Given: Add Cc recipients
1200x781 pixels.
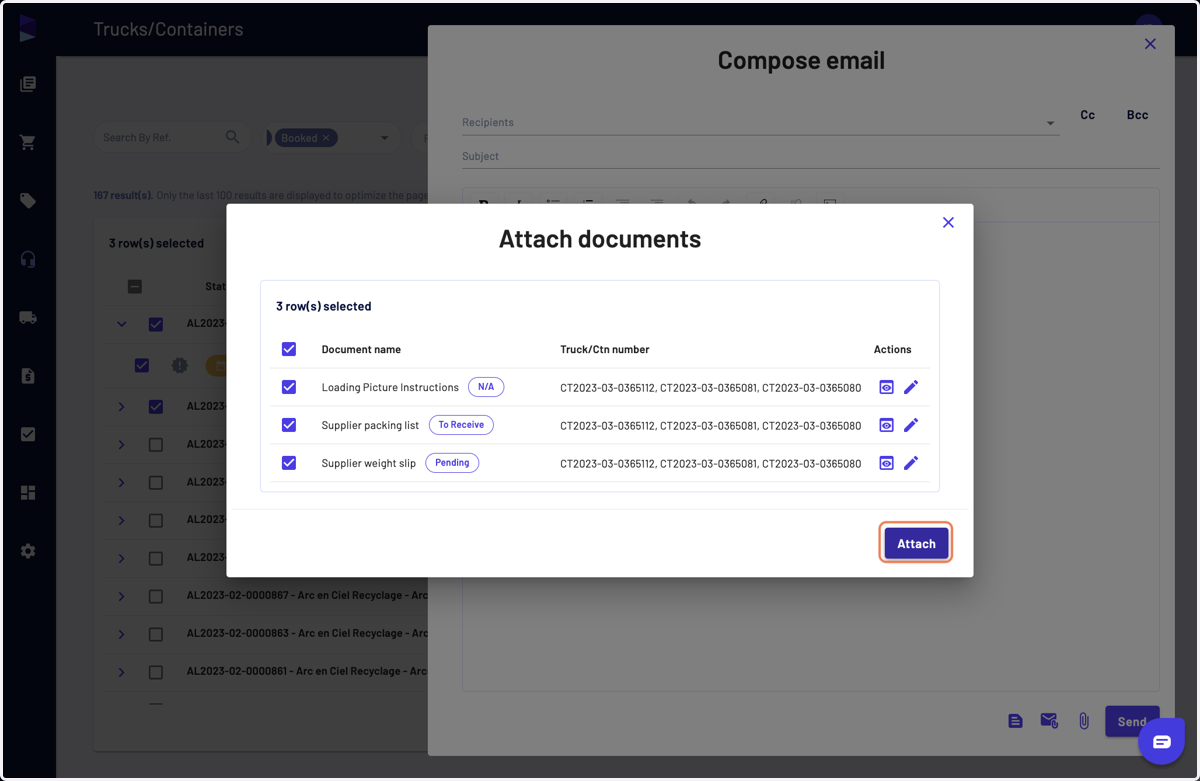Looking at the screenshot, I should pyautogui.click(x=1088, y=115).
